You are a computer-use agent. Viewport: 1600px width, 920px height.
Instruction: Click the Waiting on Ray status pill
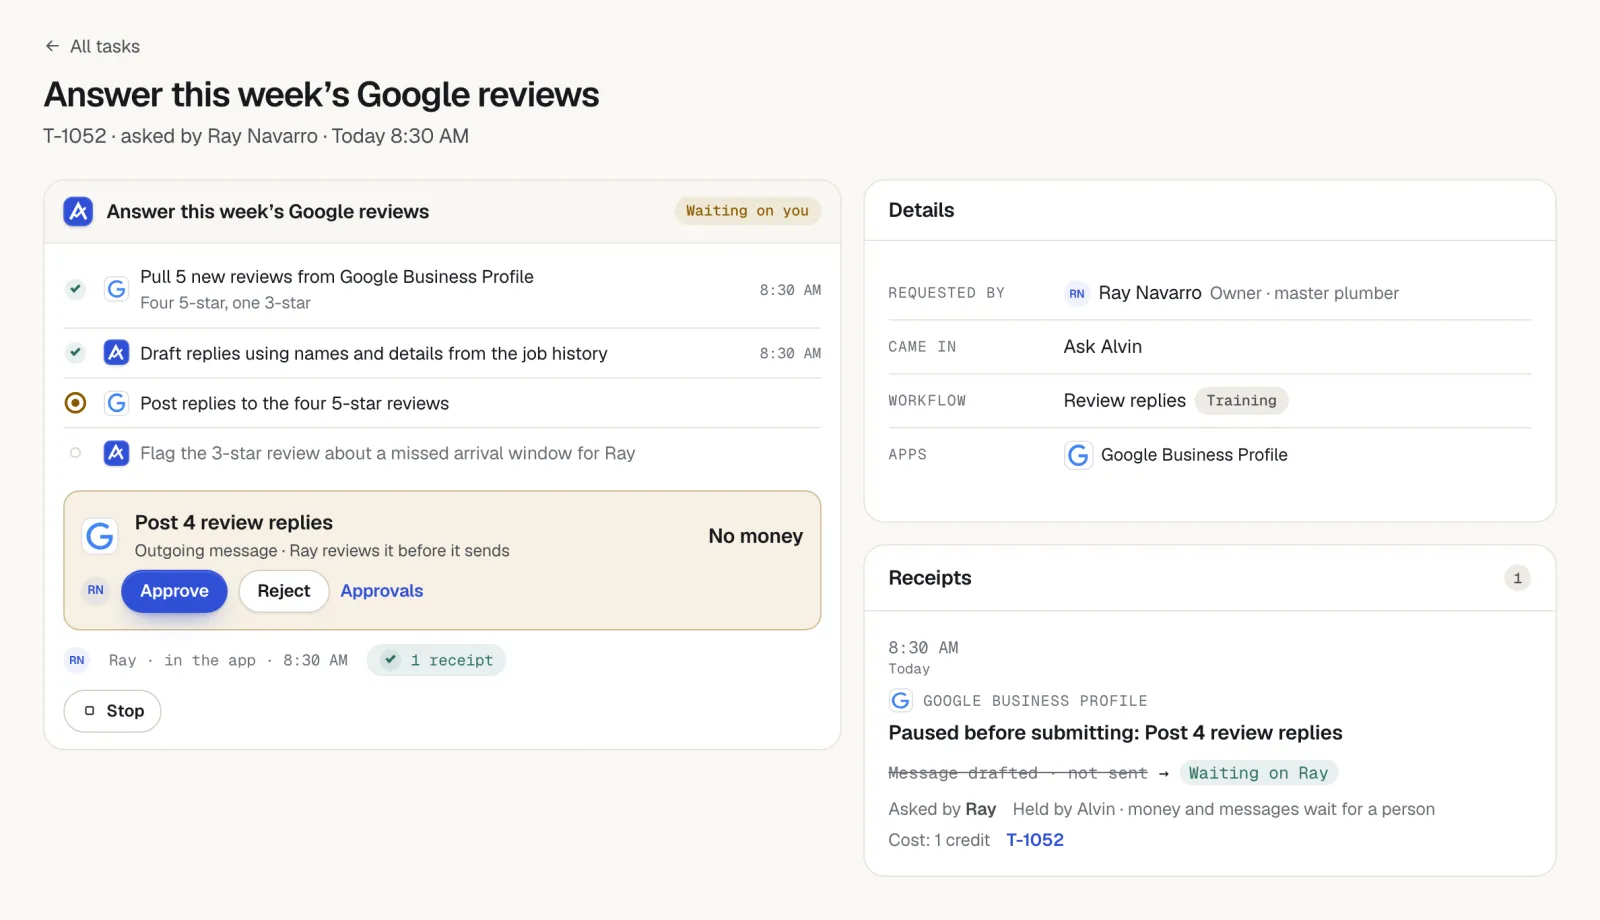click(1258, 773)
